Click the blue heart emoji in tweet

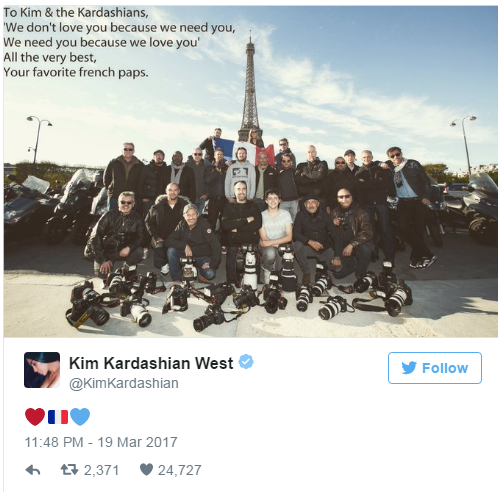pyautogui.click(x=80, y=417)
